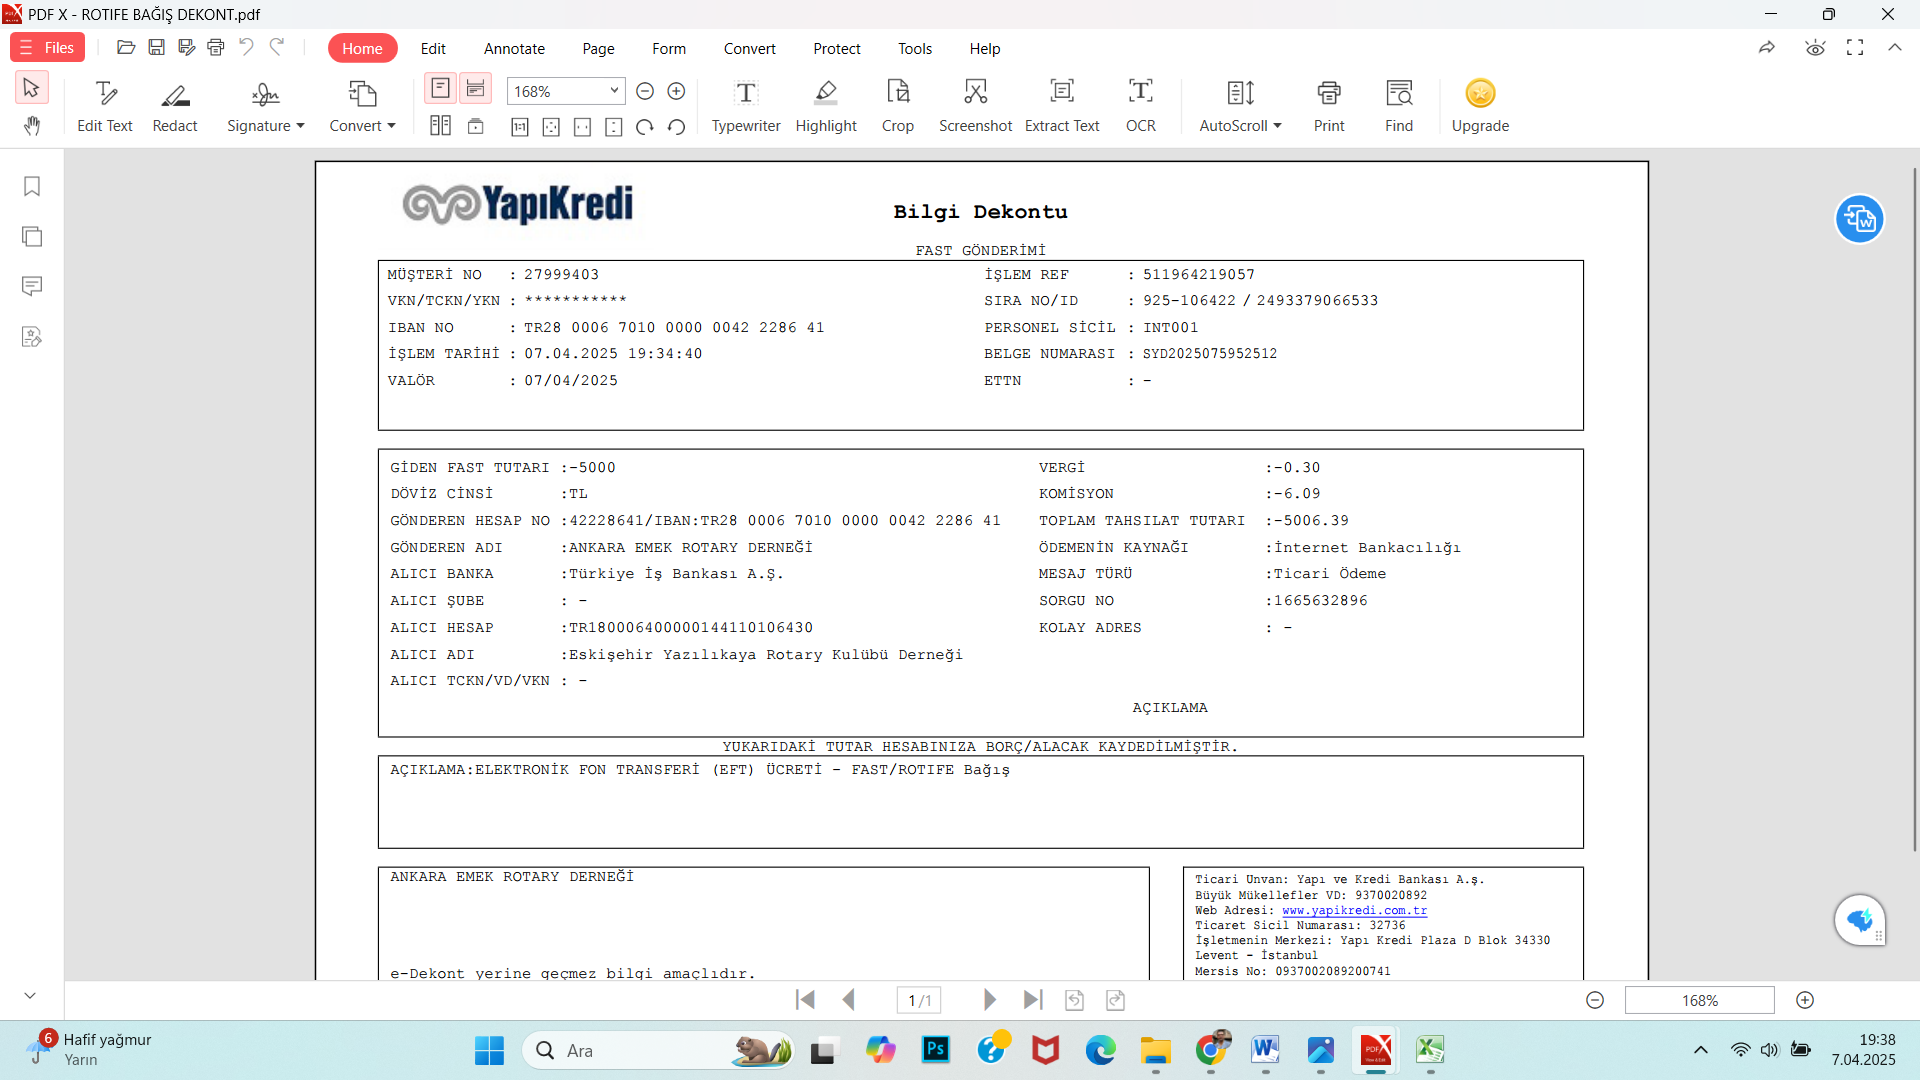Expand the sidebar chevron at bottom left
The height and width of the screenshot is (1080, 1920).
tap(30, 996)
